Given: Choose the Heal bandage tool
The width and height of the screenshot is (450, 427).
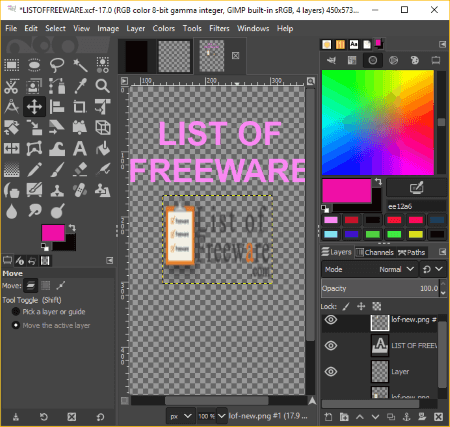Looking at the screenshot, I should (80, 190).
